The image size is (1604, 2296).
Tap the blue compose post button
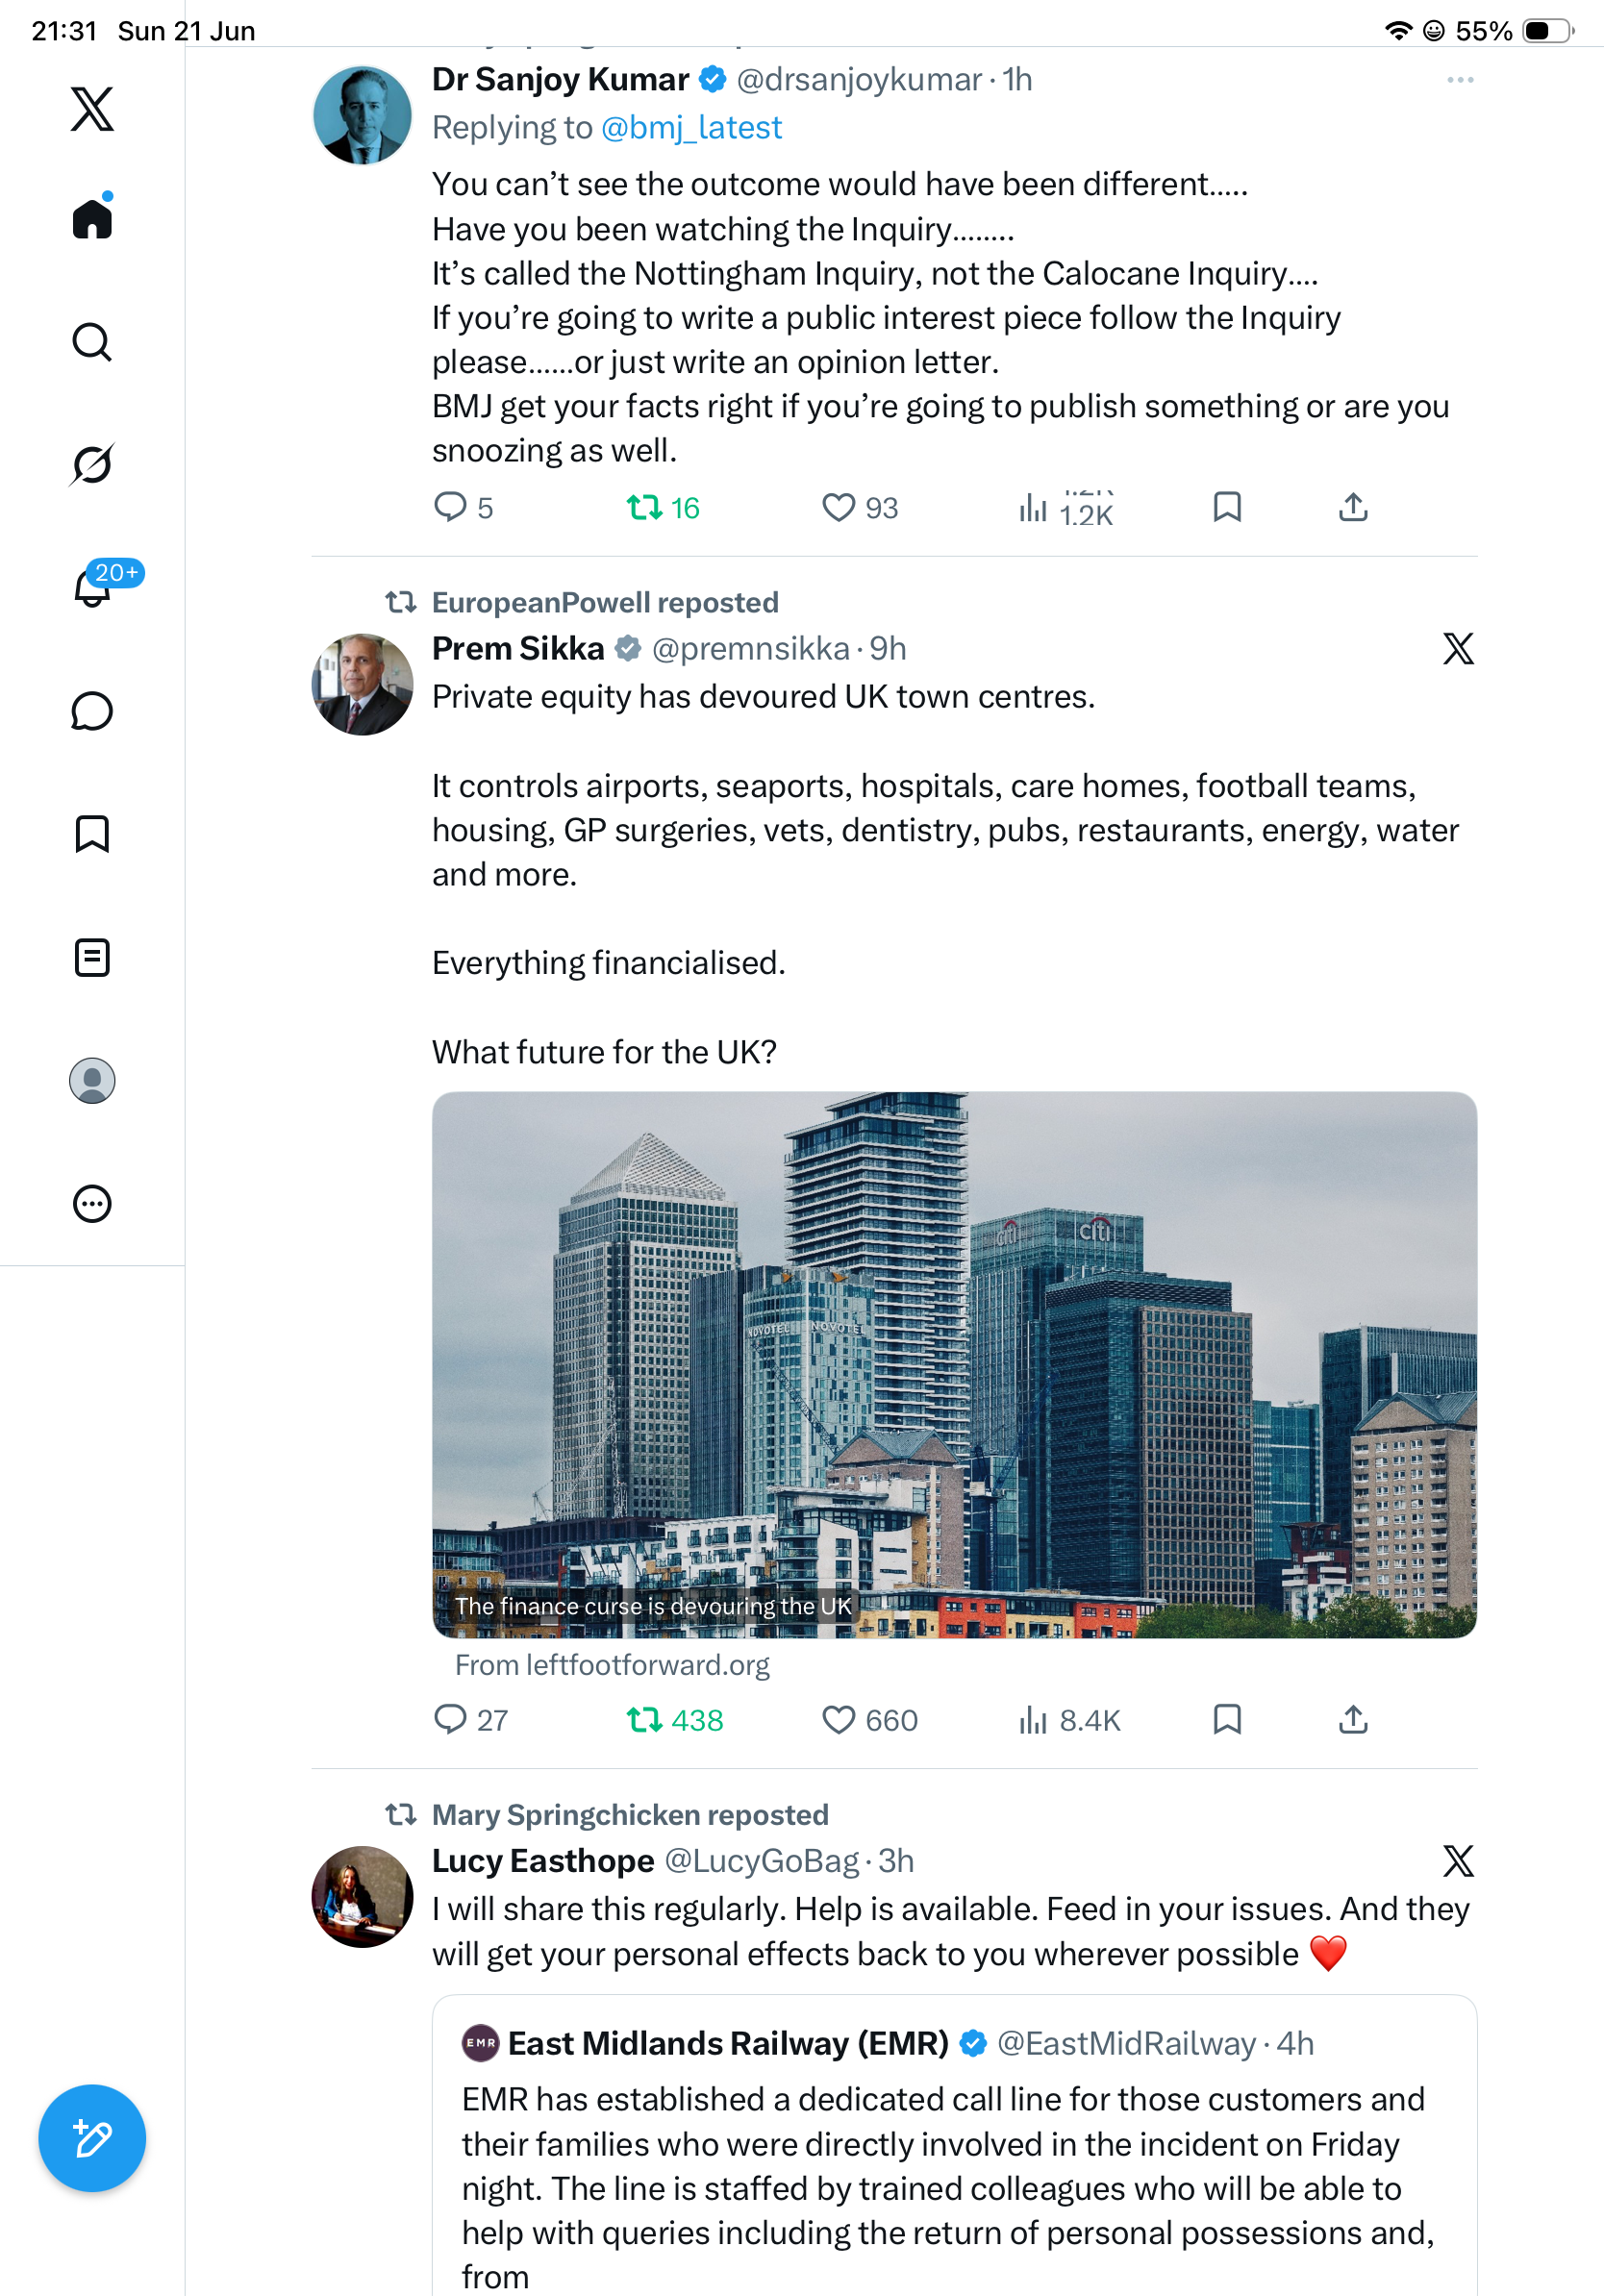[x=92, y=2138]
